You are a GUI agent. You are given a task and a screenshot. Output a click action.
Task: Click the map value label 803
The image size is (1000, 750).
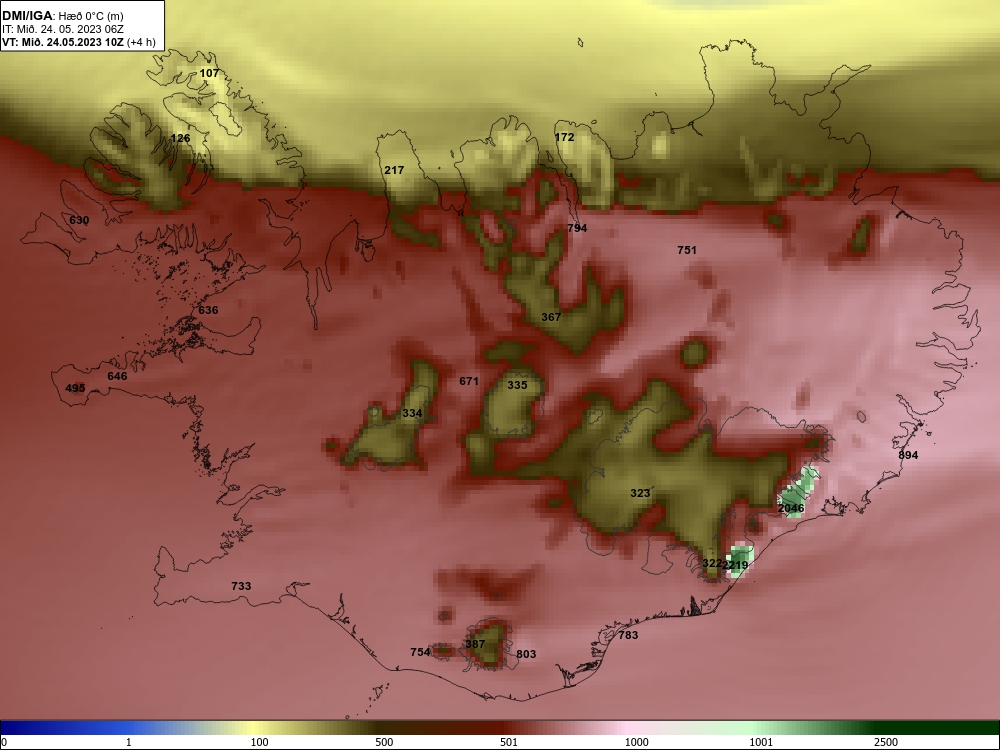[526, 654]
